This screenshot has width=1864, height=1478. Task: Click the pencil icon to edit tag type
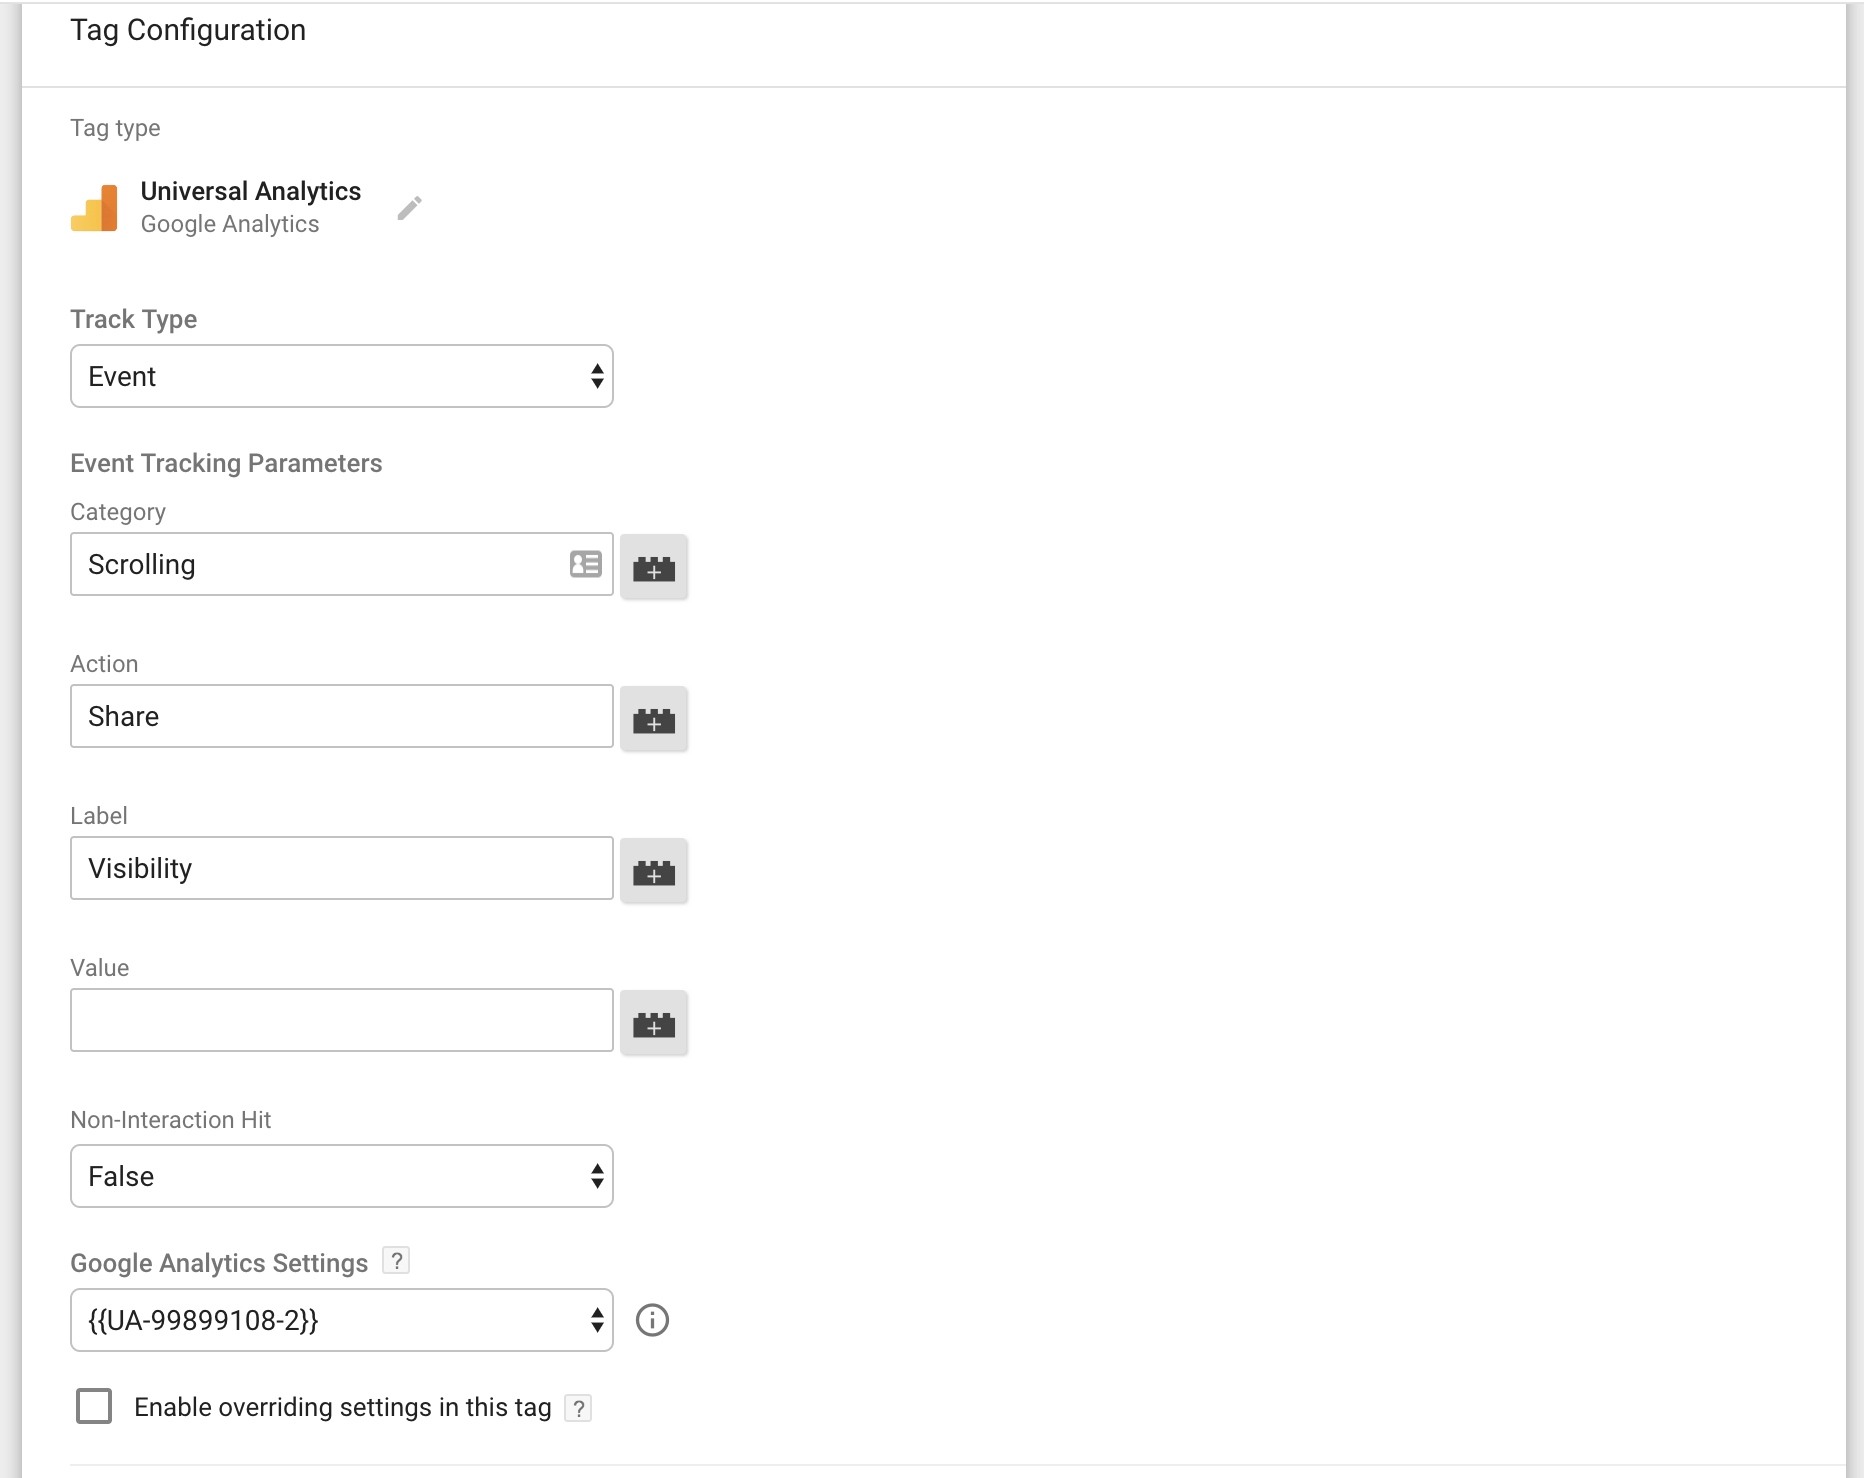pyautogui.click(x=409, y=208)
